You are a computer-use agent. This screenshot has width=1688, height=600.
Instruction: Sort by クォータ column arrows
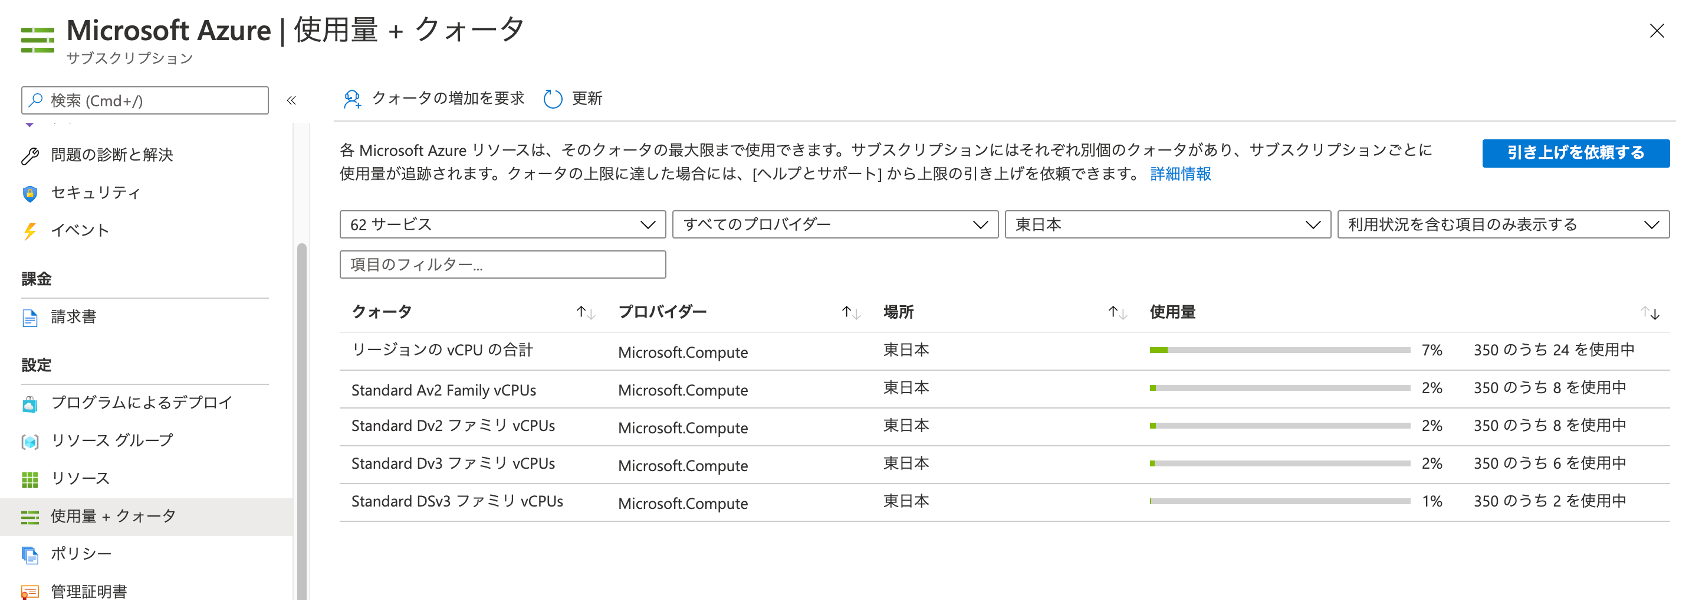coord(586,313)
